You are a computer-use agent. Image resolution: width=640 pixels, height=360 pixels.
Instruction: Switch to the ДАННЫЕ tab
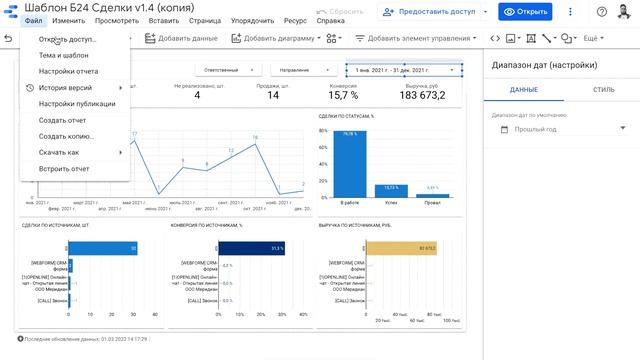click(524, 90)
